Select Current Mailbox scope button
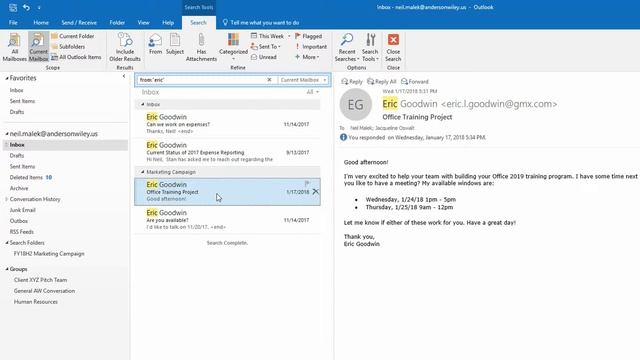This screenshot has height=360, width=640. tap(38, 47)
